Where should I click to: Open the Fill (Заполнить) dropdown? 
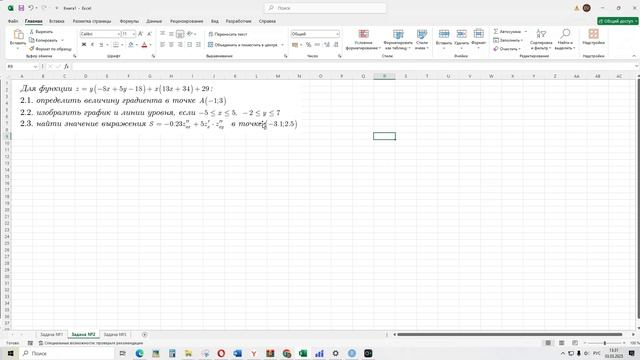(508, 40)
